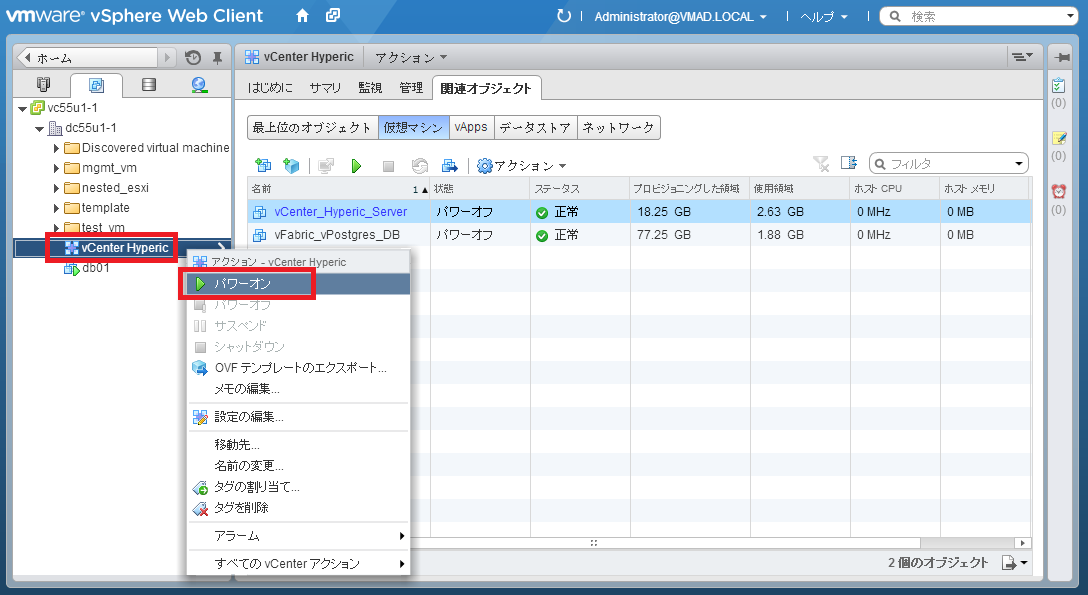
Task: Show the vApps list
Action: 470,128
